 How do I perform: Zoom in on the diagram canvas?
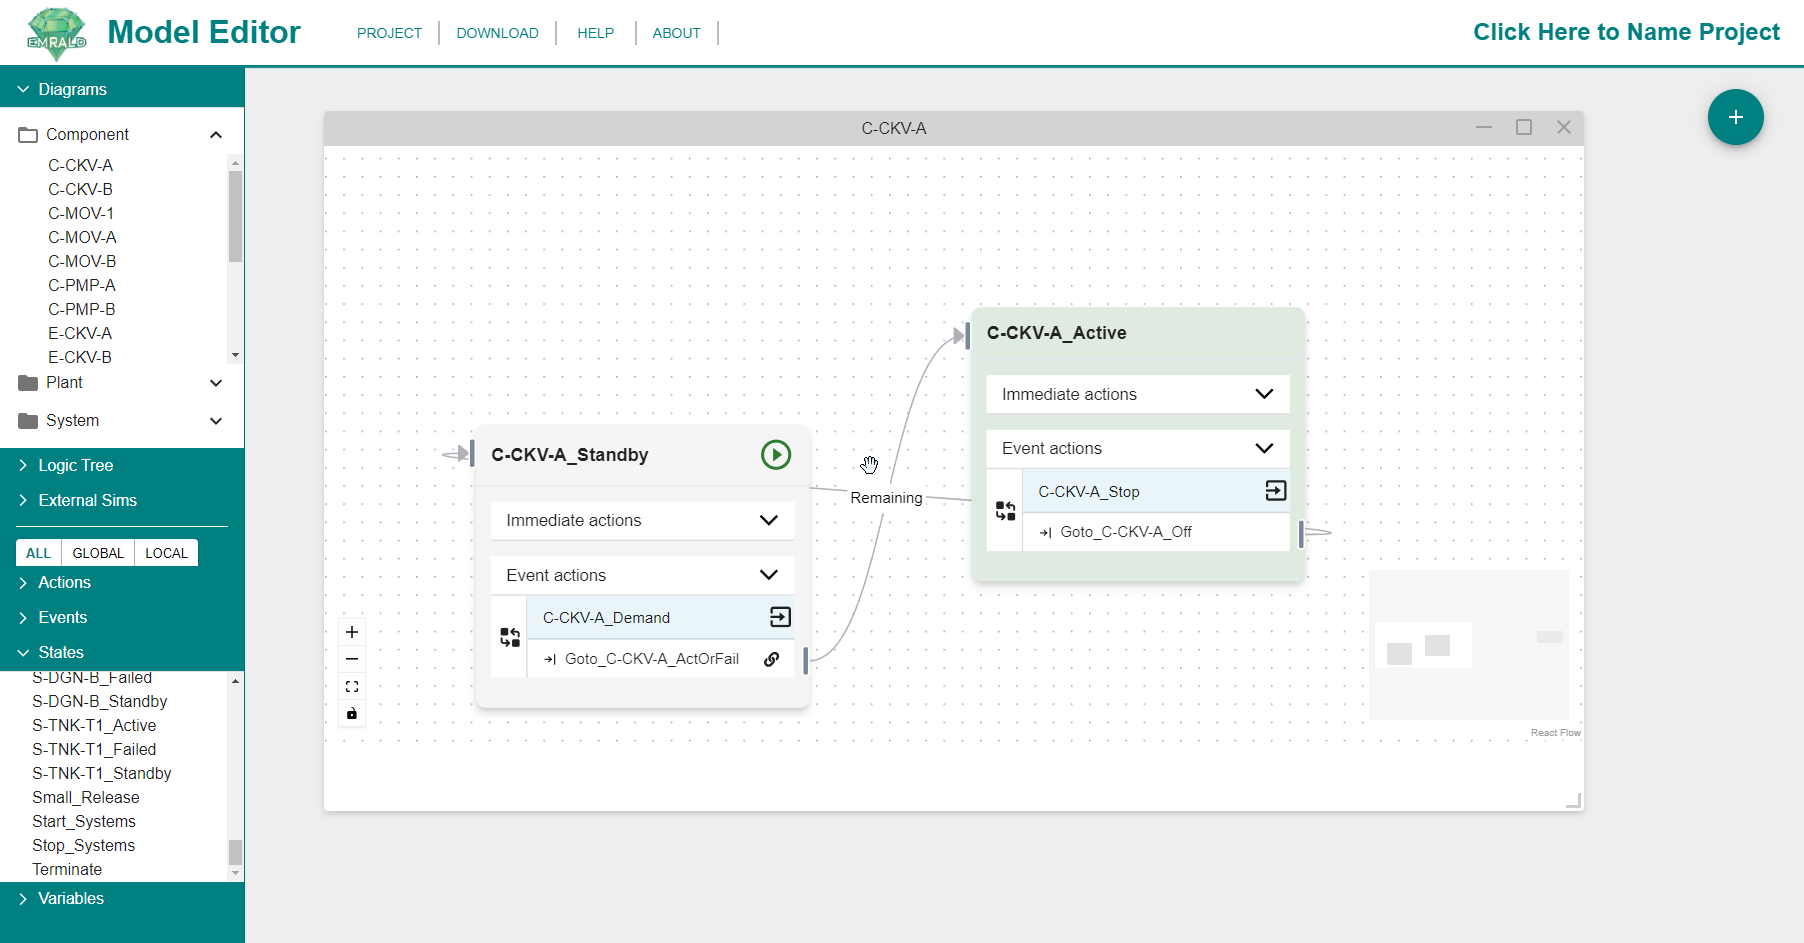[352, 632]
